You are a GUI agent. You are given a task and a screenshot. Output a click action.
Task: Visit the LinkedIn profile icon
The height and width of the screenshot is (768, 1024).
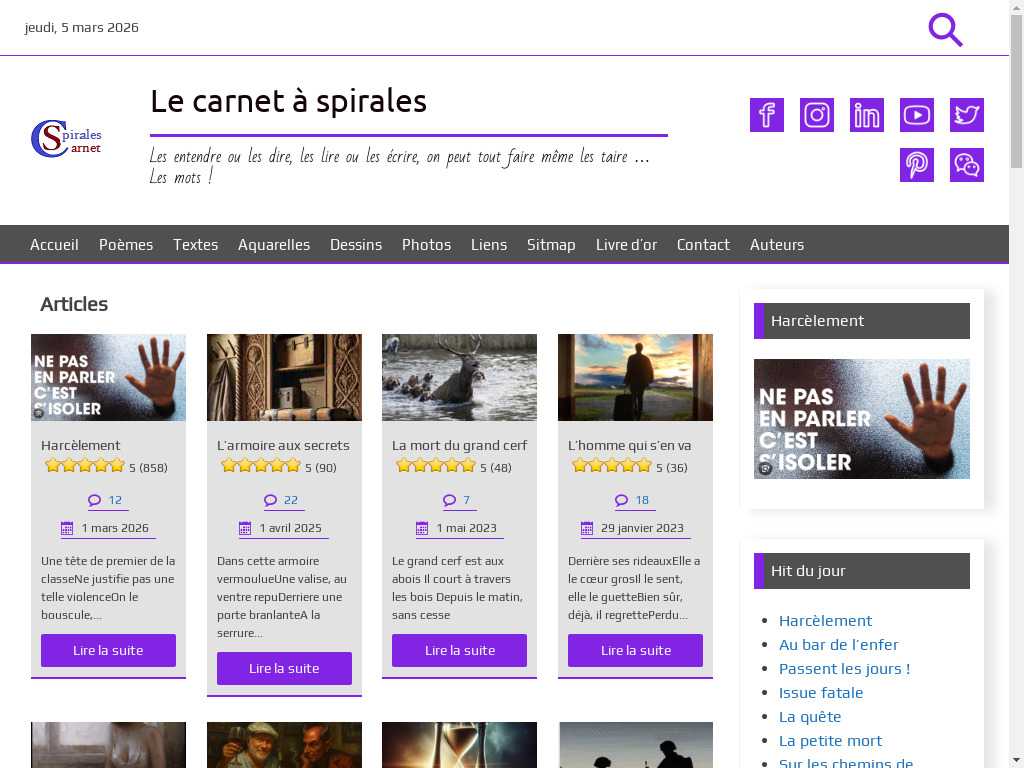pos(867,115)
